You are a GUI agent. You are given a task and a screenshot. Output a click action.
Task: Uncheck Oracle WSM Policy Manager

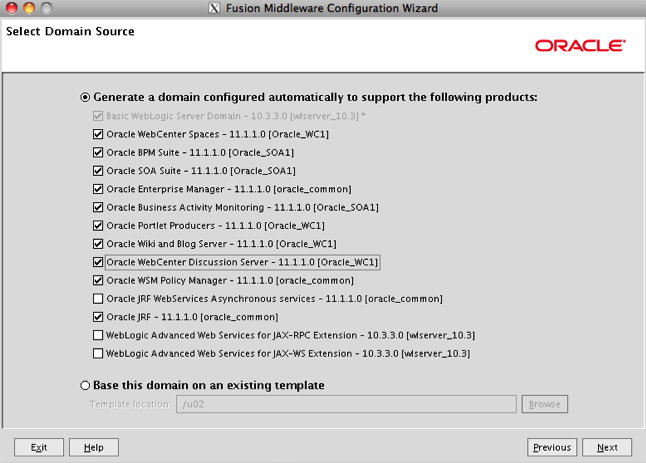[x=98, y=280]
